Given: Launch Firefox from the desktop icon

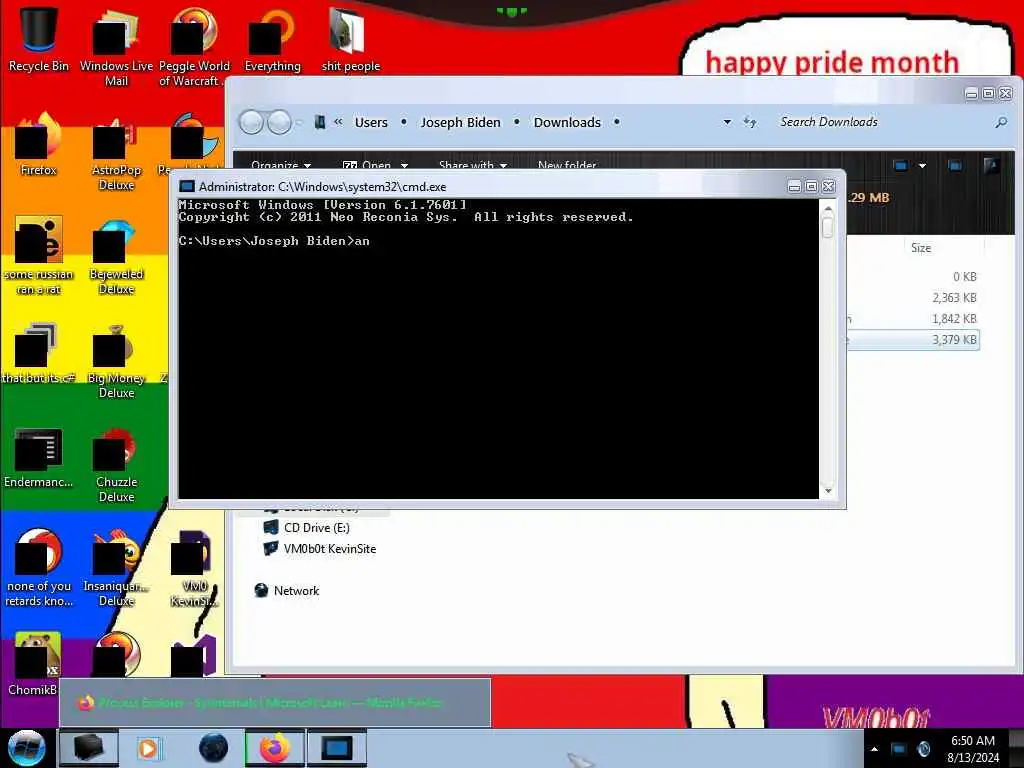Looking at the screenshot, I should [x=39, y=145].
